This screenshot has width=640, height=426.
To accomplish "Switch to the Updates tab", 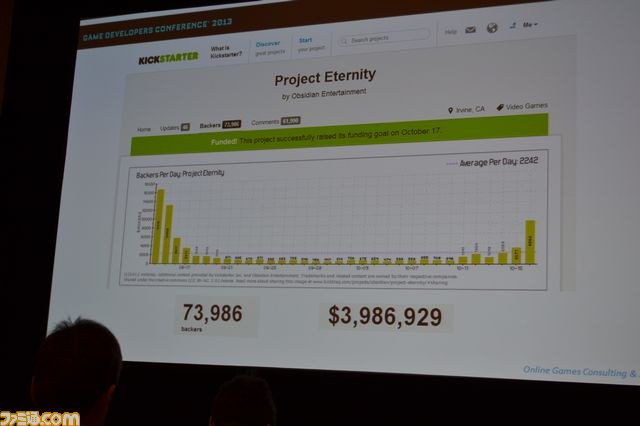I will pyautogui.click(x=174, y=128).
